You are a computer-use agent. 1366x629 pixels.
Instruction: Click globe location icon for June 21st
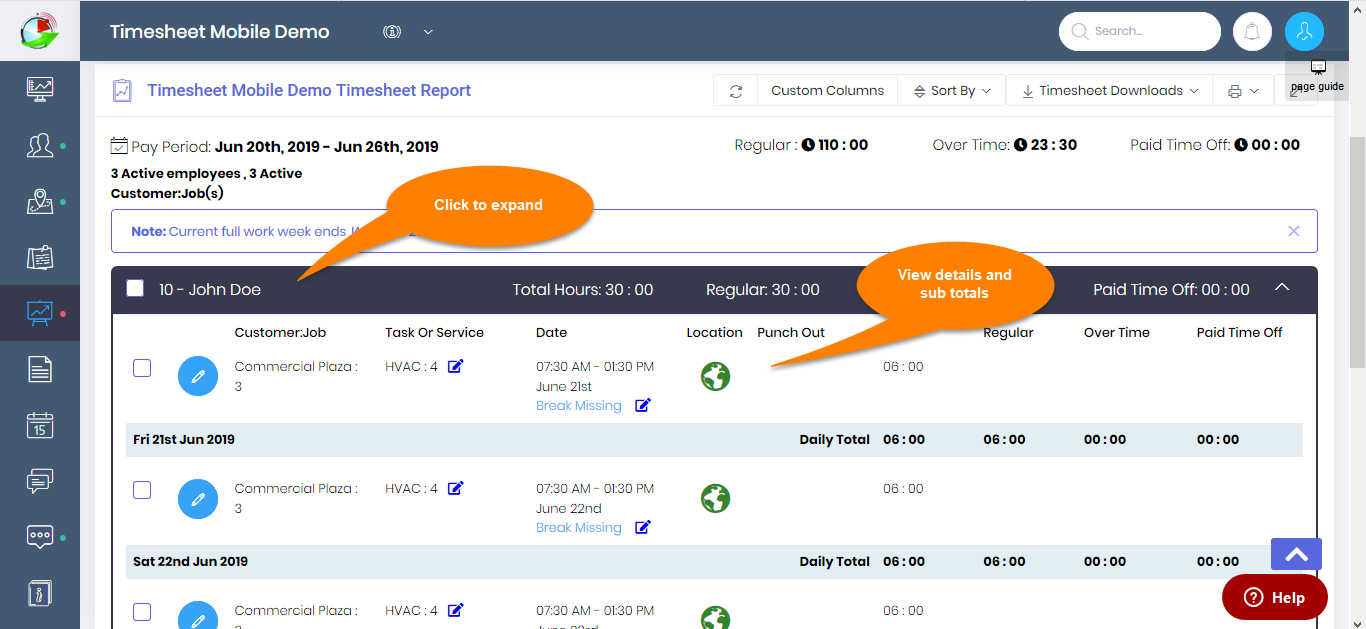(715, 377)
